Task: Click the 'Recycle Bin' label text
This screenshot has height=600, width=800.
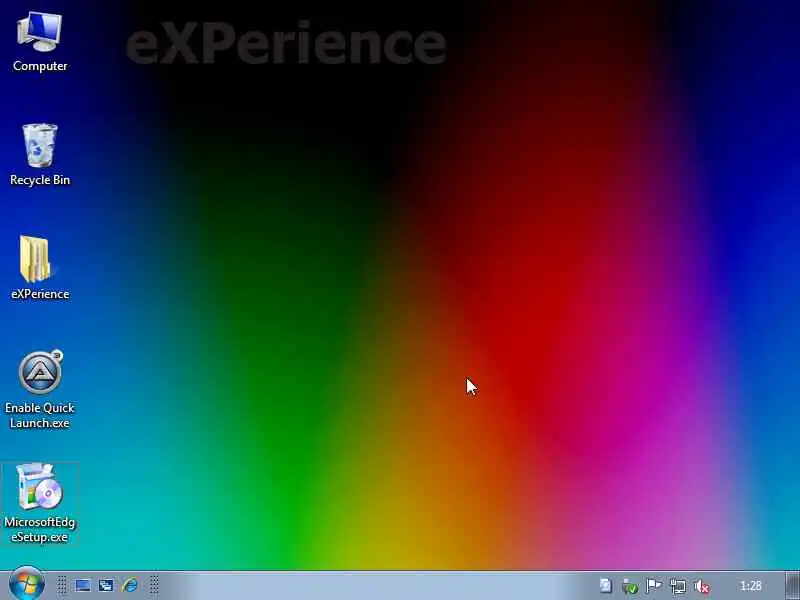Action: tap(40, 180)
